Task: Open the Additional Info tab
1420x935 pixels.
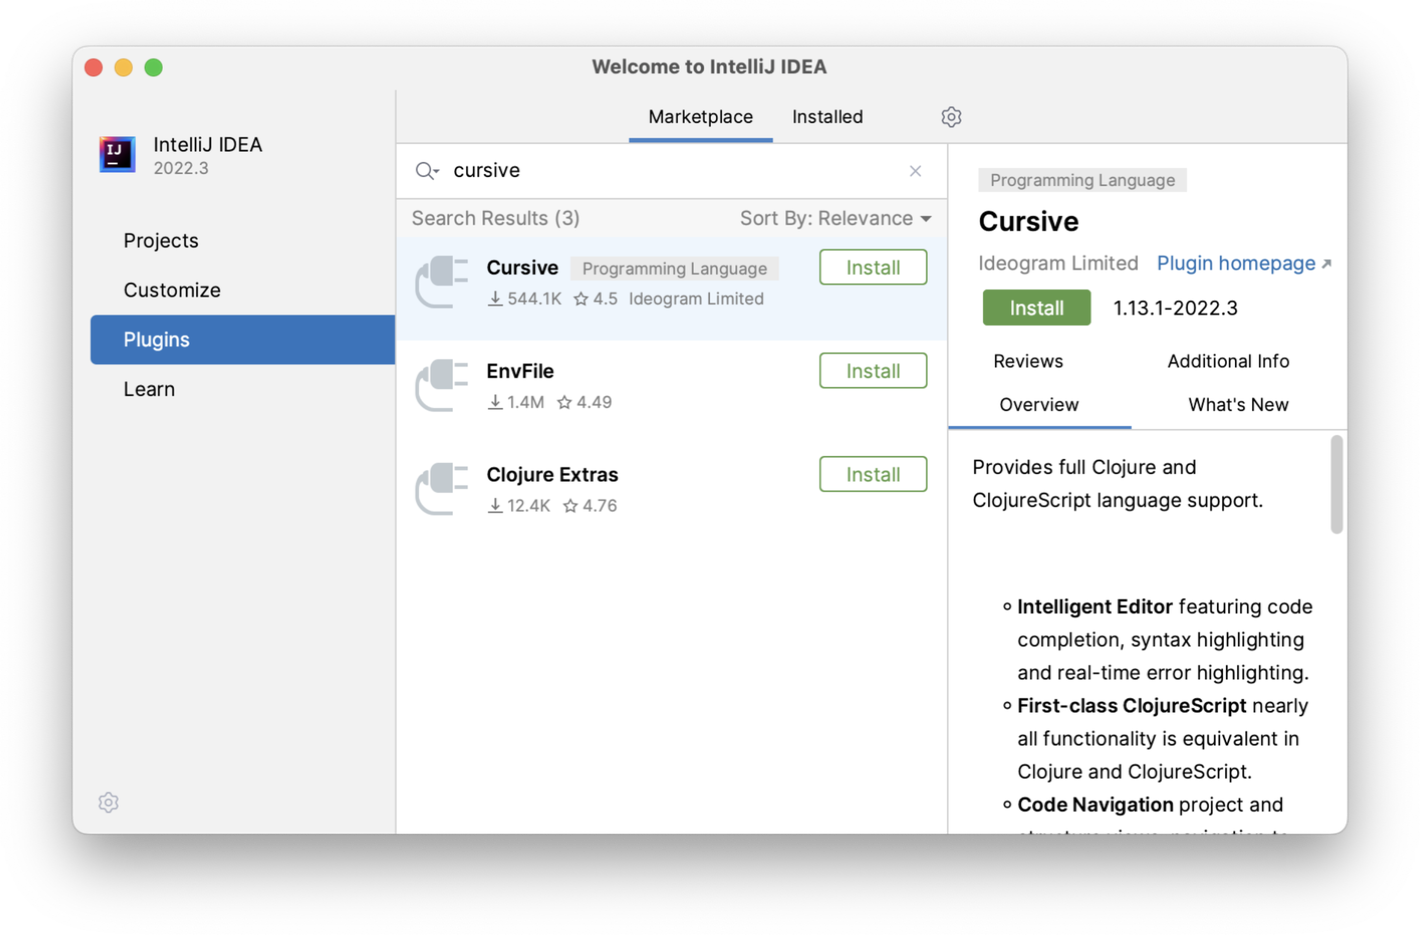Action: [x=1228, y=361]
